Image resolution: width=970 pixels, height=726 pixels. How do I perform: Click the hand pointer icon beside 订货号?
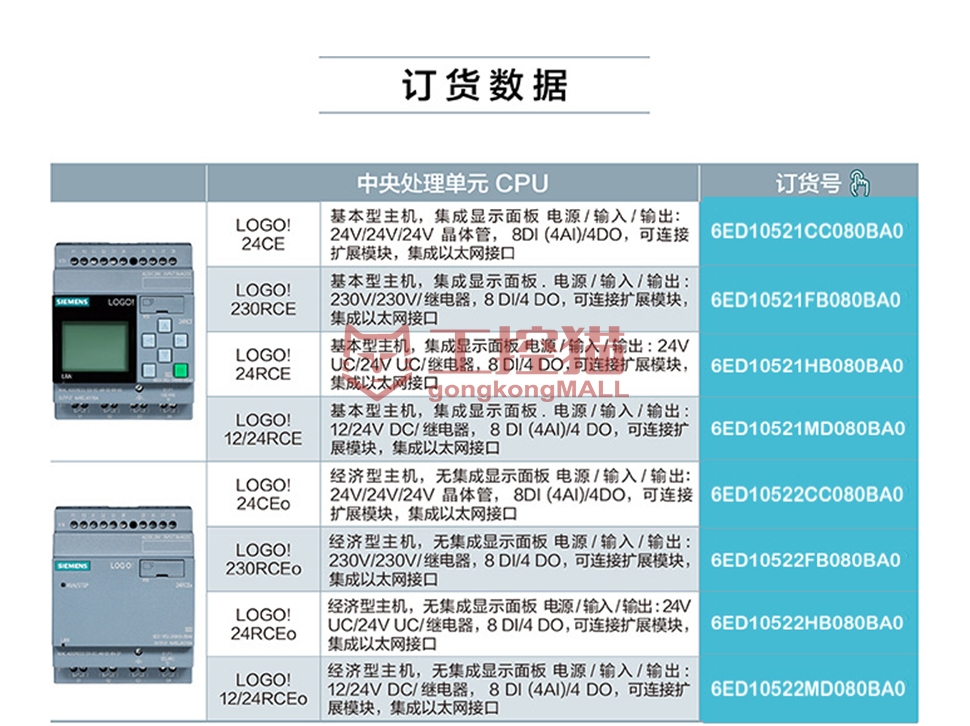tap(859, 183)
